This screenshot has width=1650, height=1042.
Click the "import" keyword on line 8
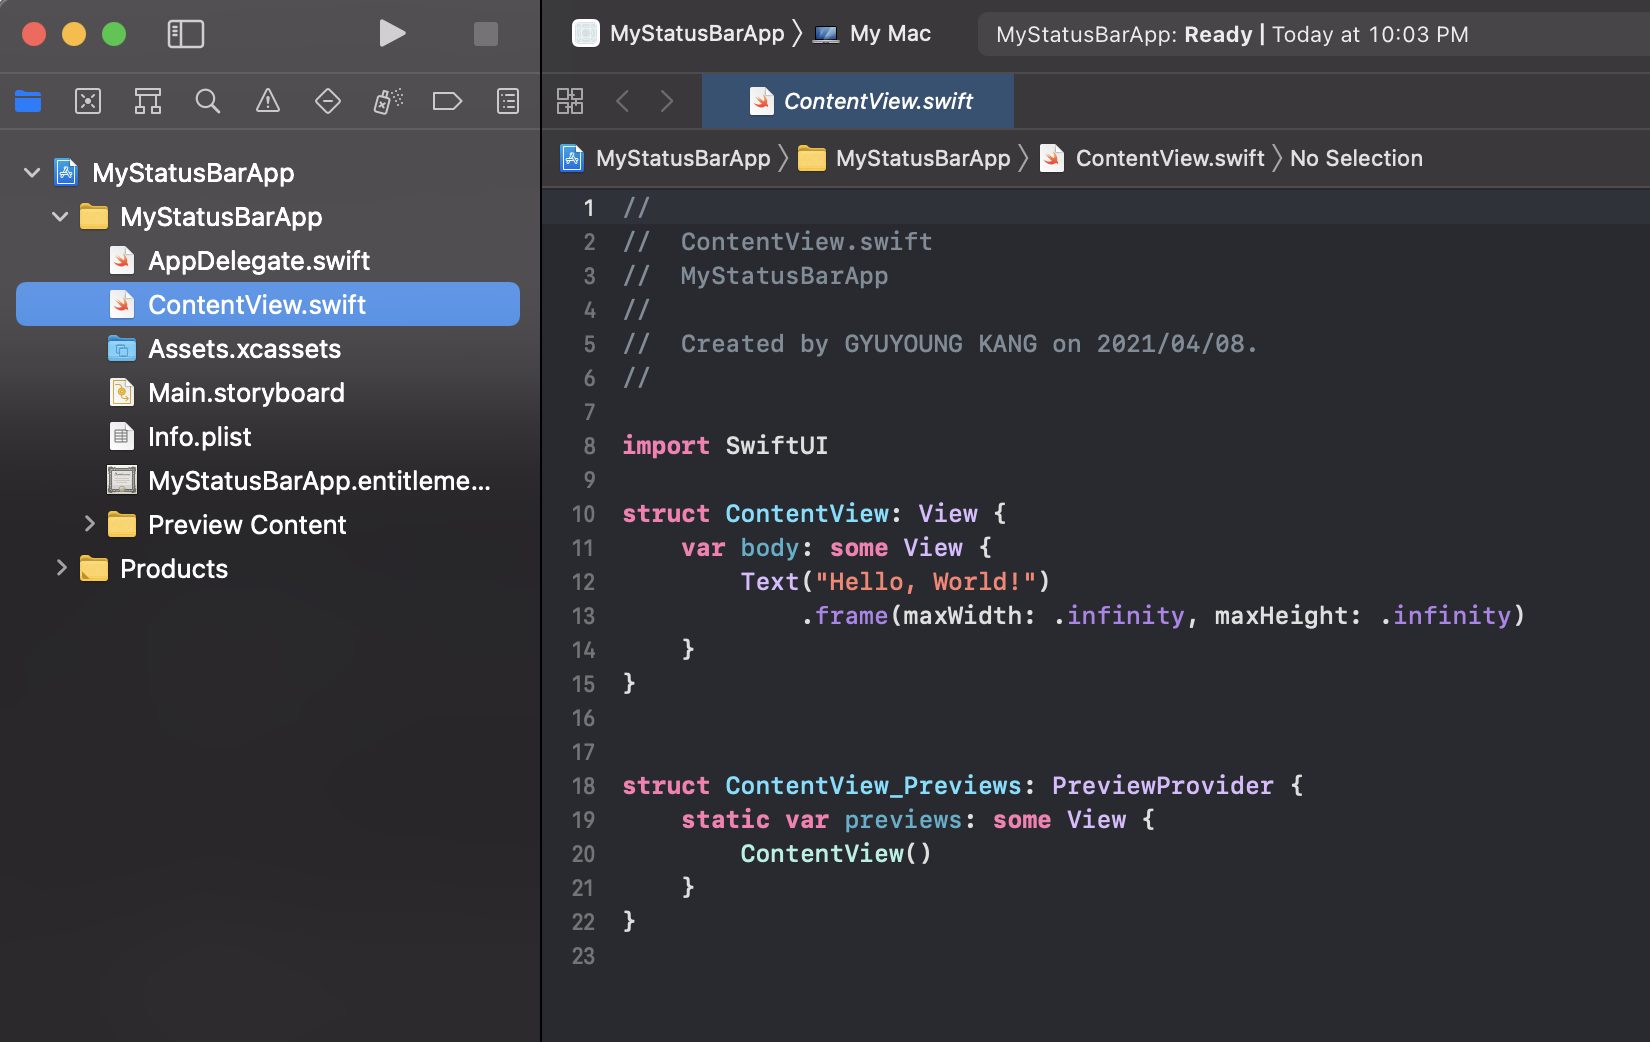[x=666, y=446]
